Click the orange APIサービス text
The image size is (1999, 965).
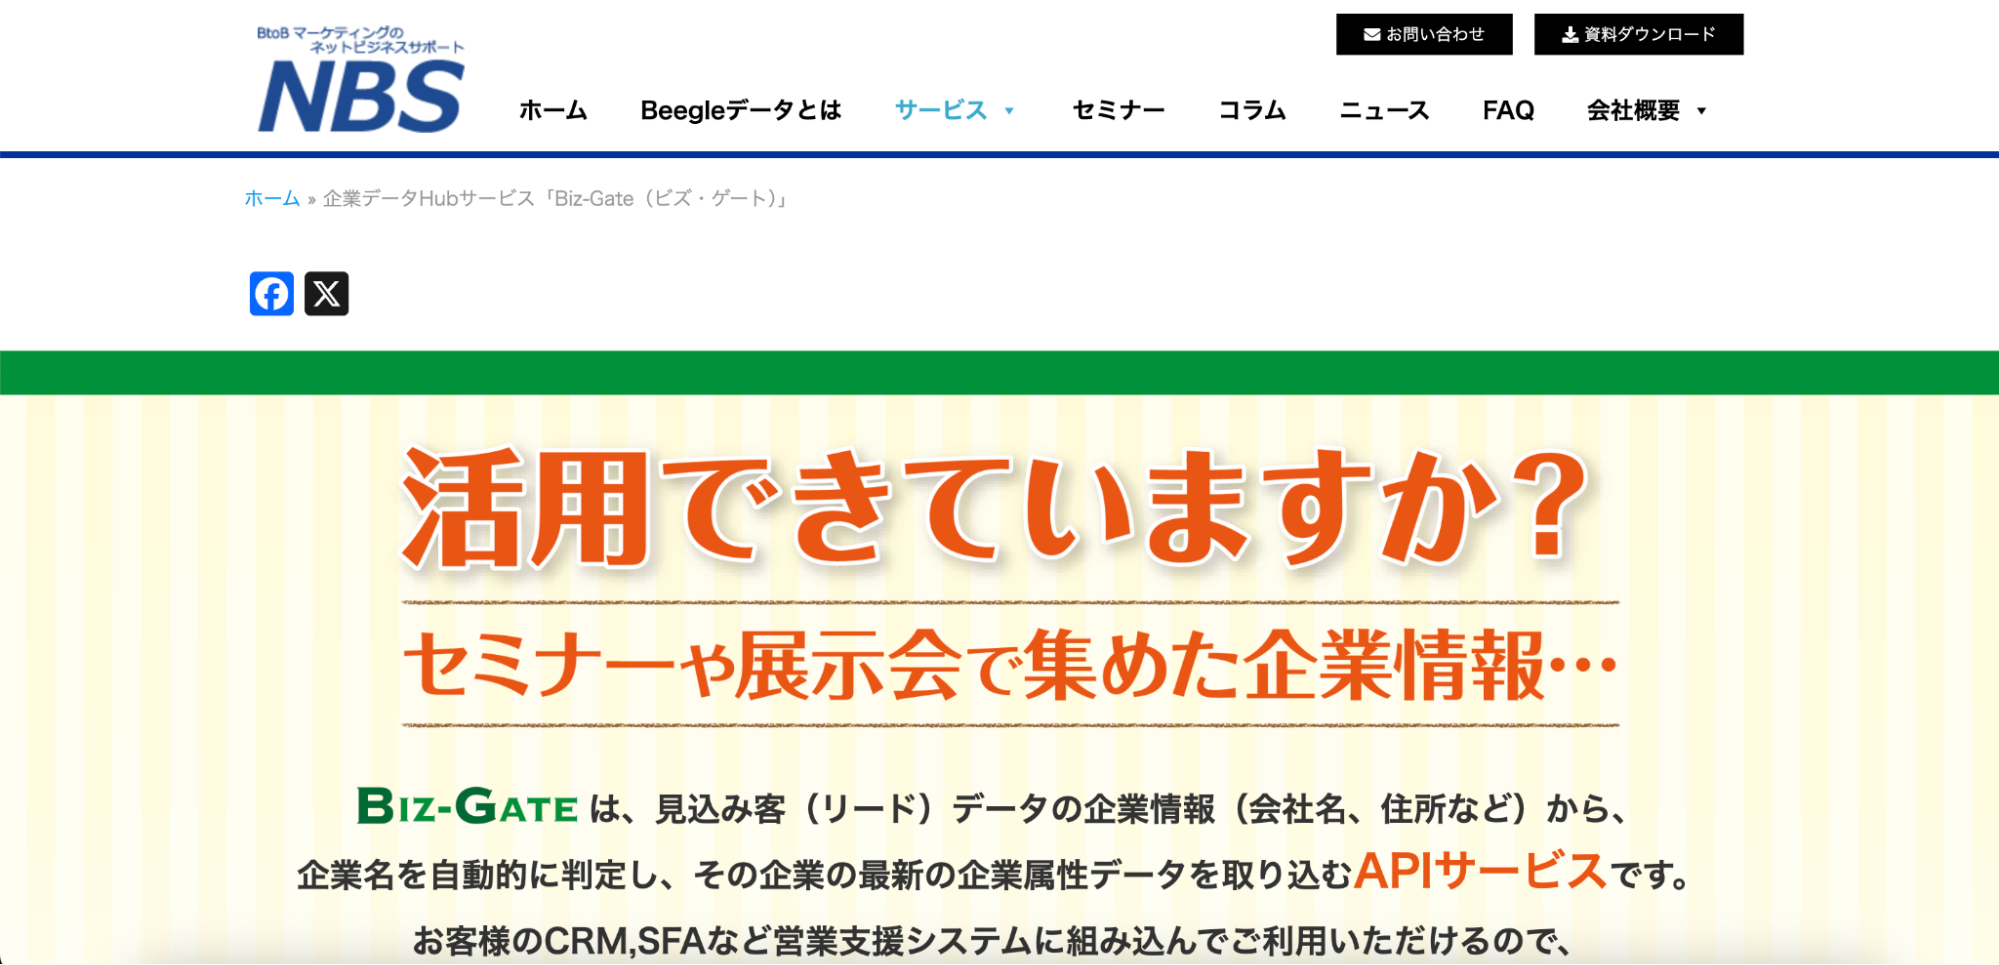coord(1481,871)
